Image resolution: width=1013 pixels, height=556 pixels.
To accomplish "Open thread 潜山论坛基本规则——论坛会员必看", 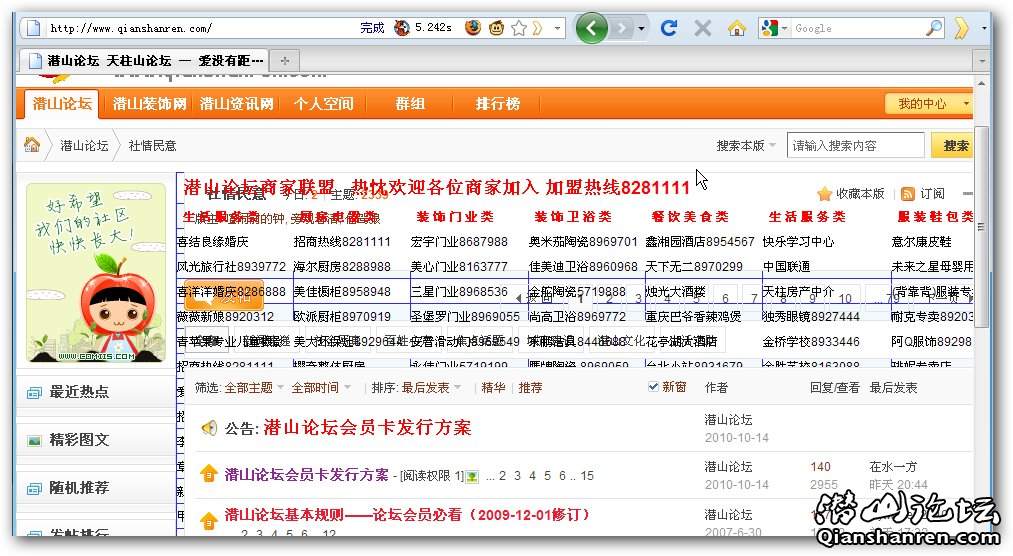I will pos(407,515).
